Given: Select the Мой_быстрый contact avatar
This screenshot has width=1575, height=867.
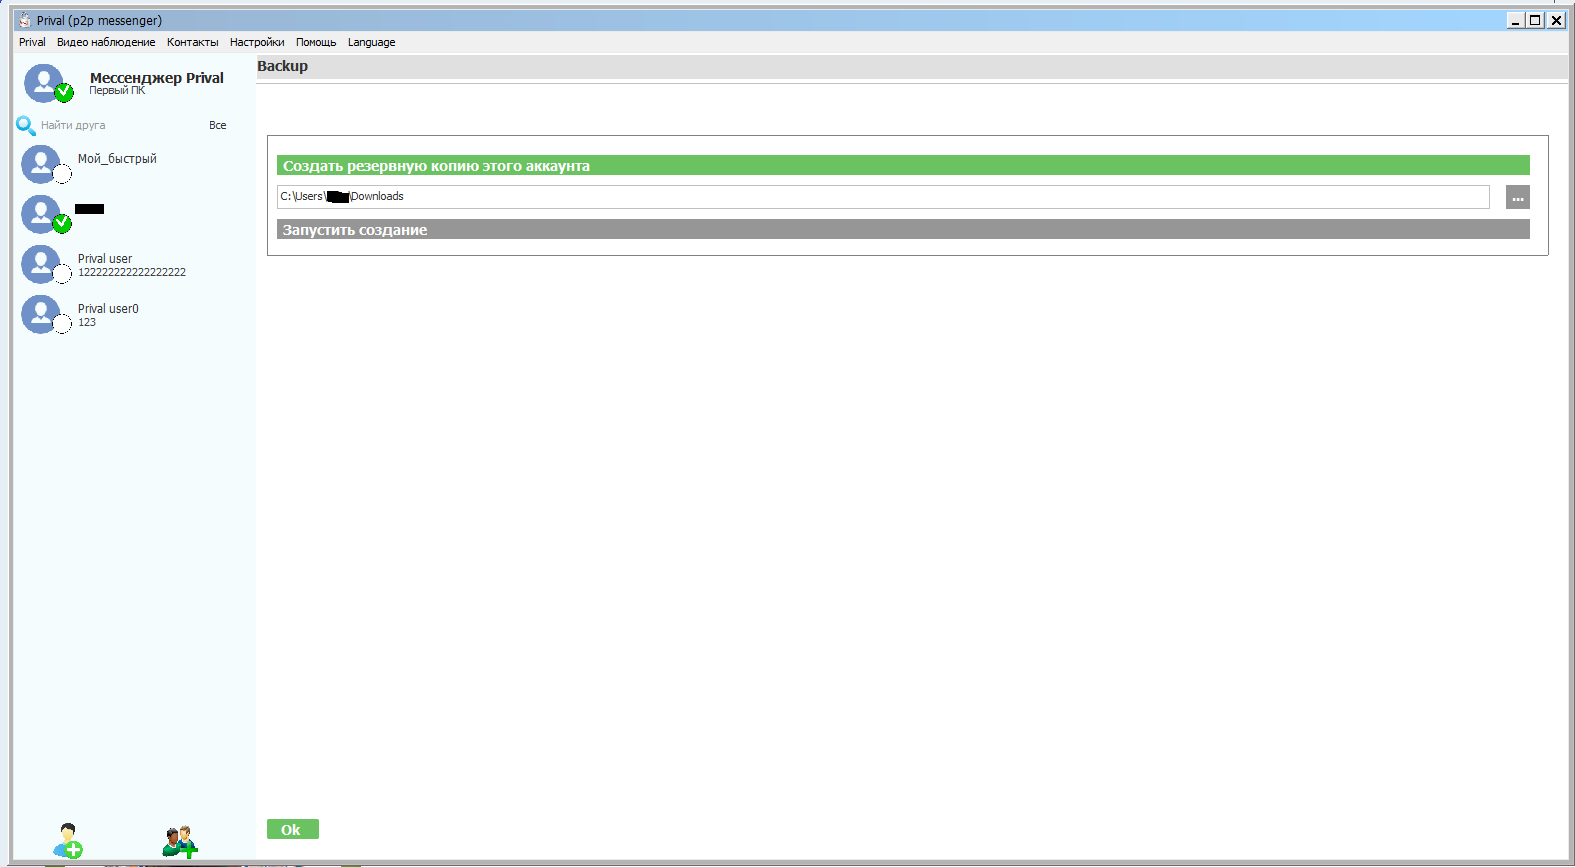Looking at the screenshot, I should point(41,164).
